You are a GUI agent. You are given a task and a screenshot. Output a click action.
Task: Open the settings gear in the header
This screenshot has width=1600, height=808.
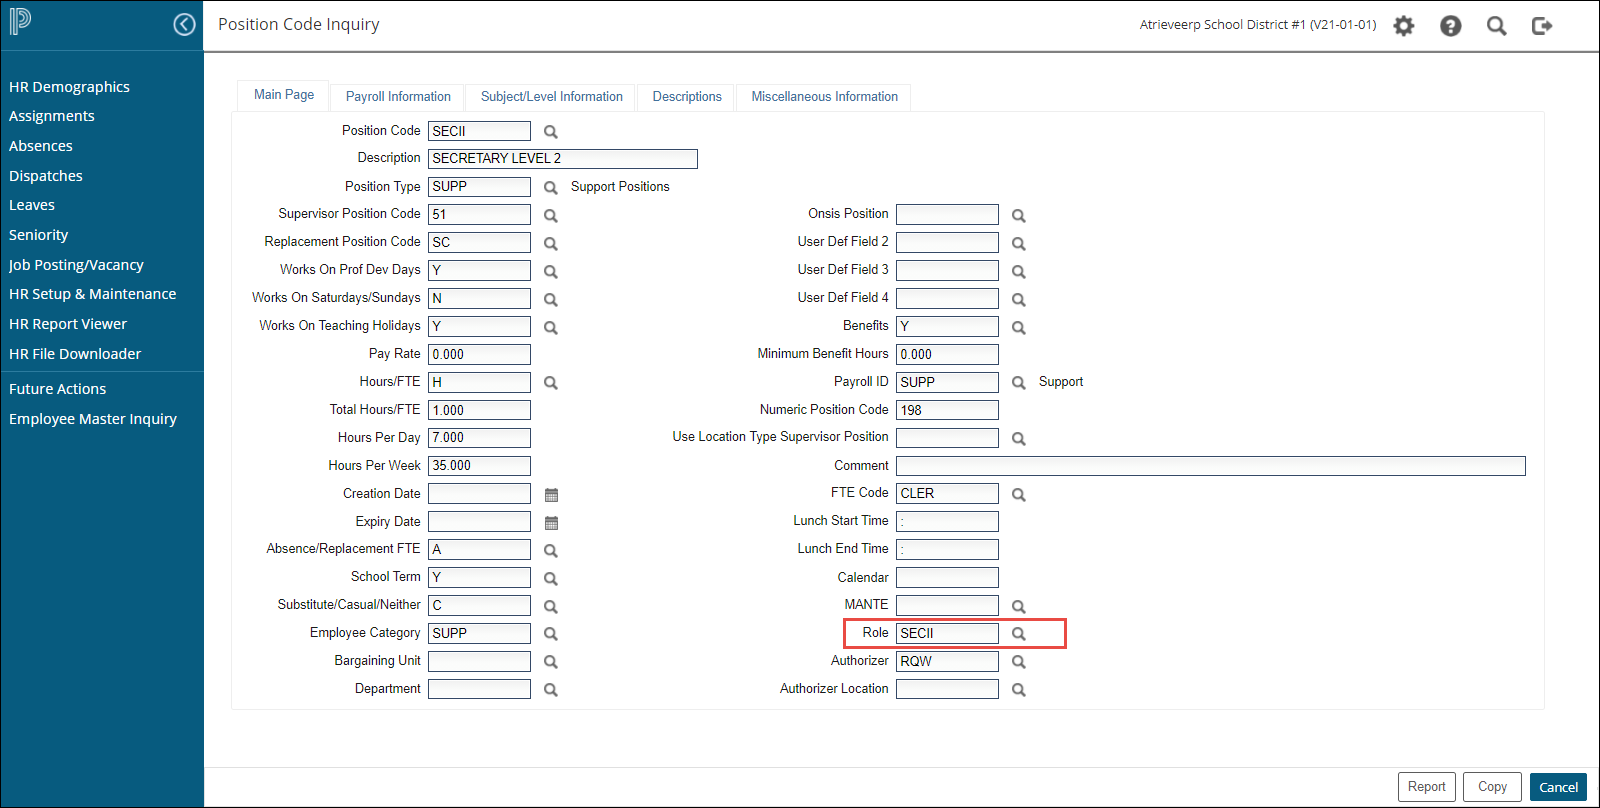click(x=1404, y=26)
